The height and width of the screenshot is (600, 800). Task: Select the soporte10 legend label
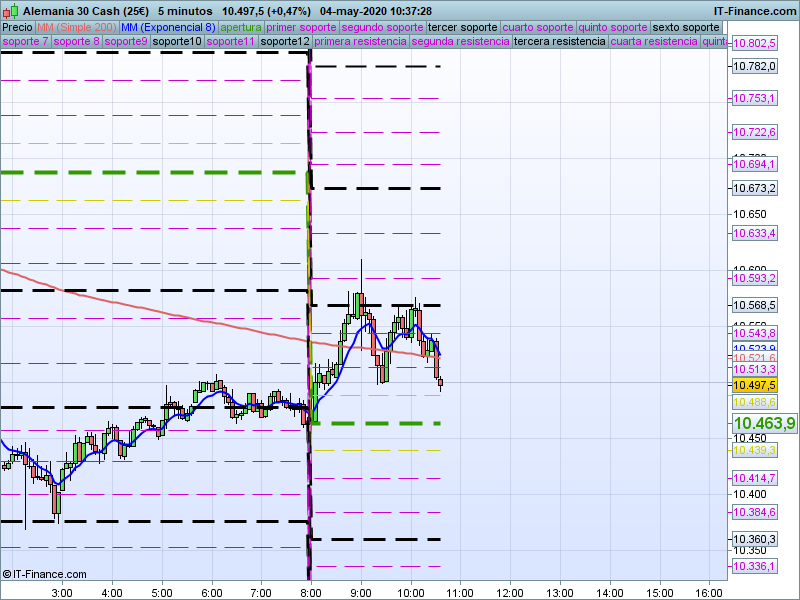coord(177,41)
